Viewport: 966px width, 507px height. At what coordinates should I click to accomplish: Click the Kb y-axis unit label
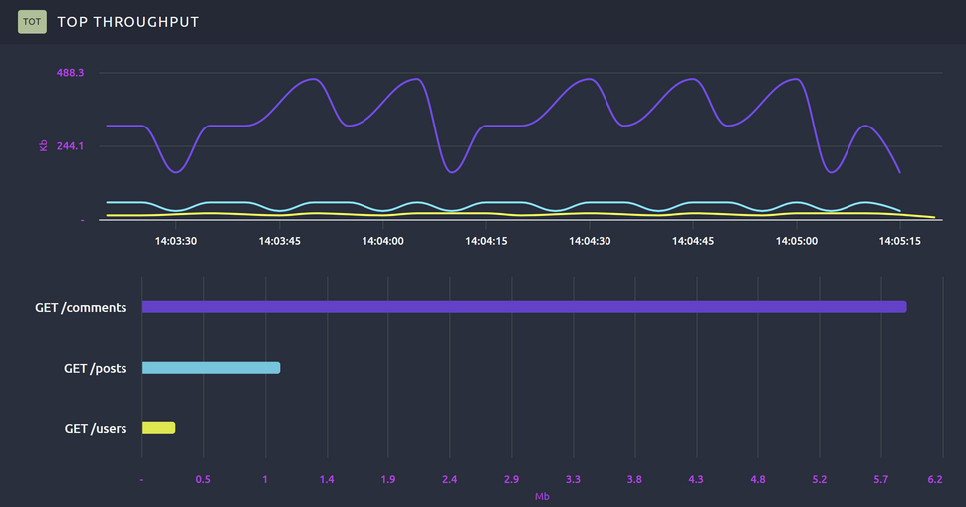(x=43, y=146)
